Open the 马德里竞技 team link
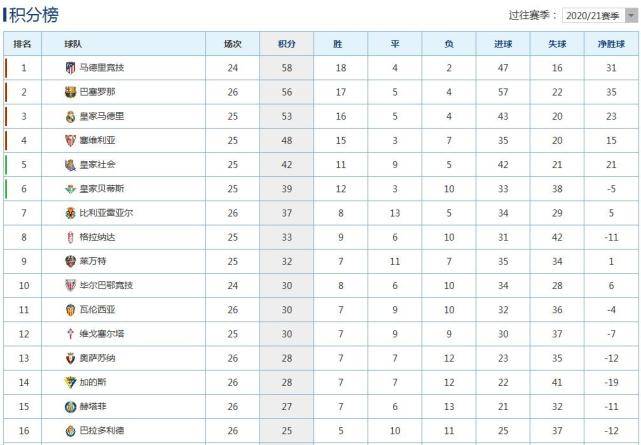The image size is (641, 445). pyautogui.click(x=101, y=68)
